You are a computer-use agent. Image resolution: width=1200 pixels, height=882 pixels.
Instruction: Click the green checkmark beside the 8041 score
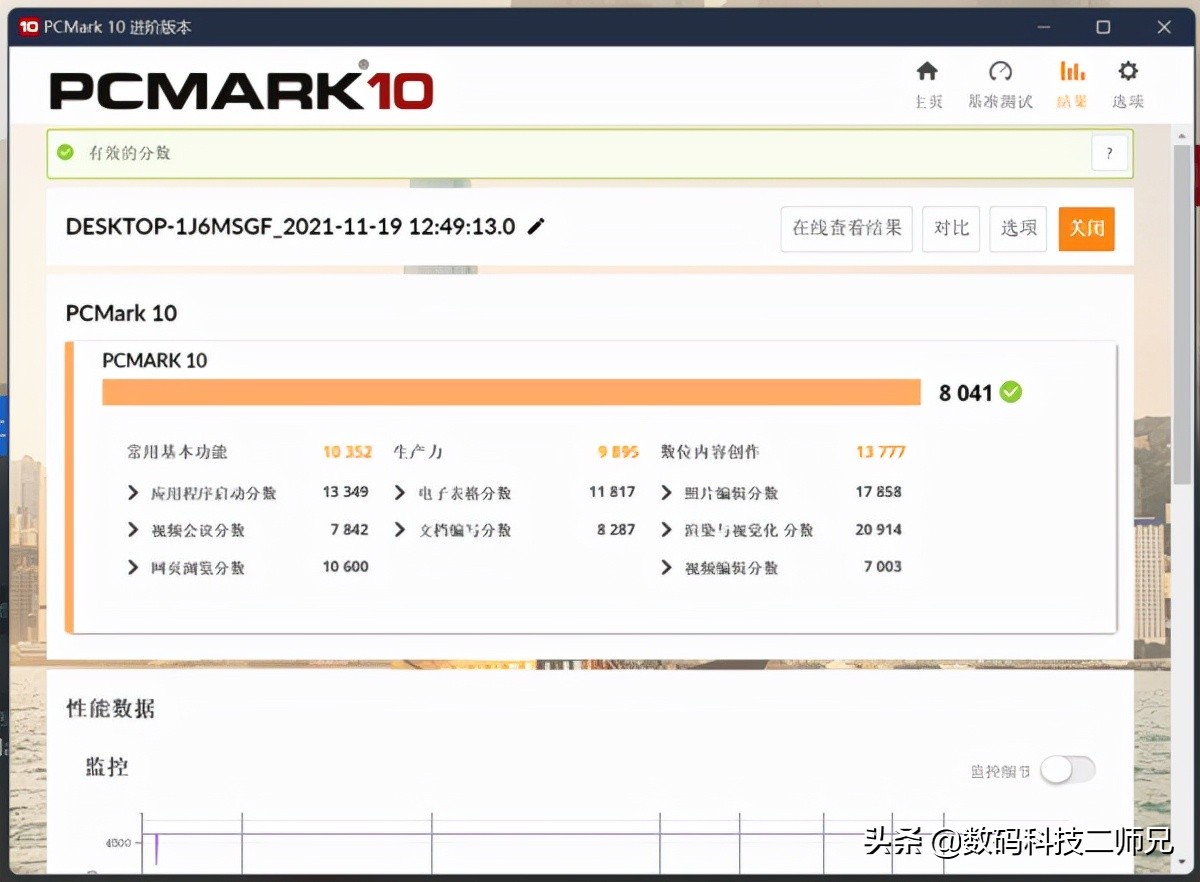1010,393
